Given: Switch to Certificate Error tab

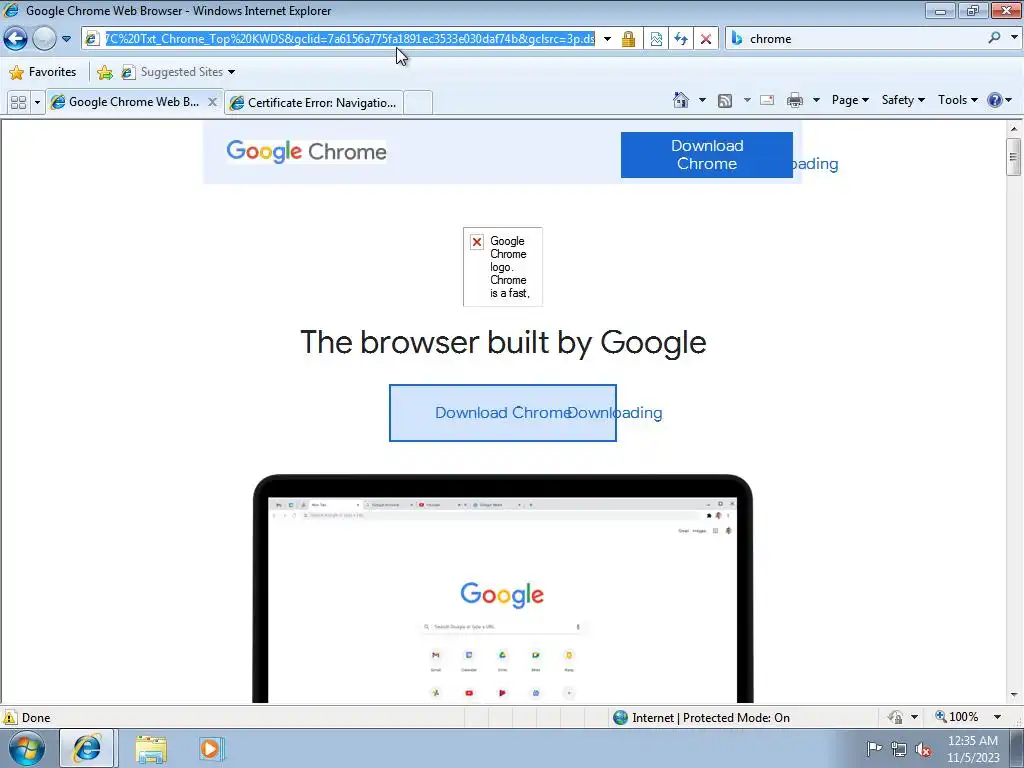Looking at the screenshot, I should click(313, 103).
